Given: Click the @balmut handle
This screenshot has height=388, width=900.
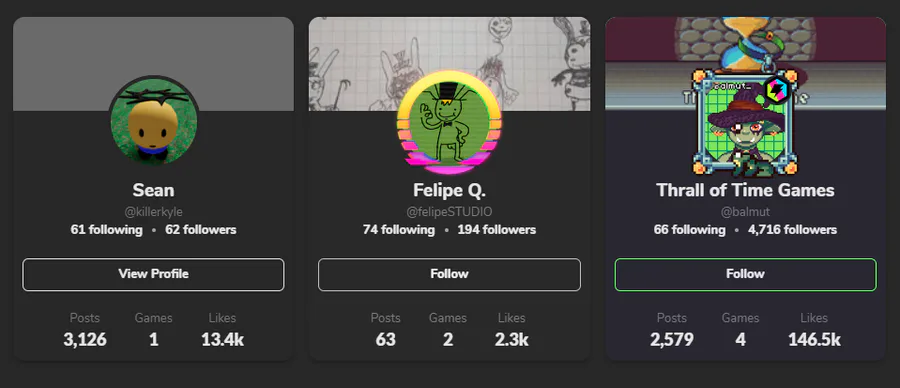Looking at the screenshot, I should point(746,212).
